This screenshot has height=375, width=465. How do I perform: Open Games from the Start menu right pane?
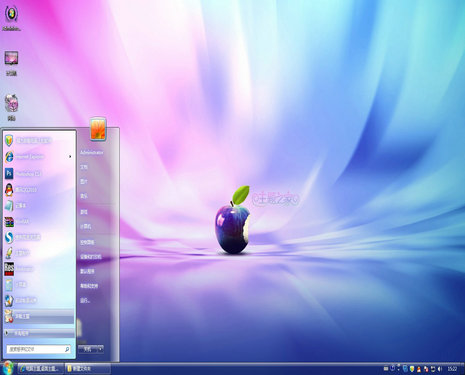click(x=84, y=212)
